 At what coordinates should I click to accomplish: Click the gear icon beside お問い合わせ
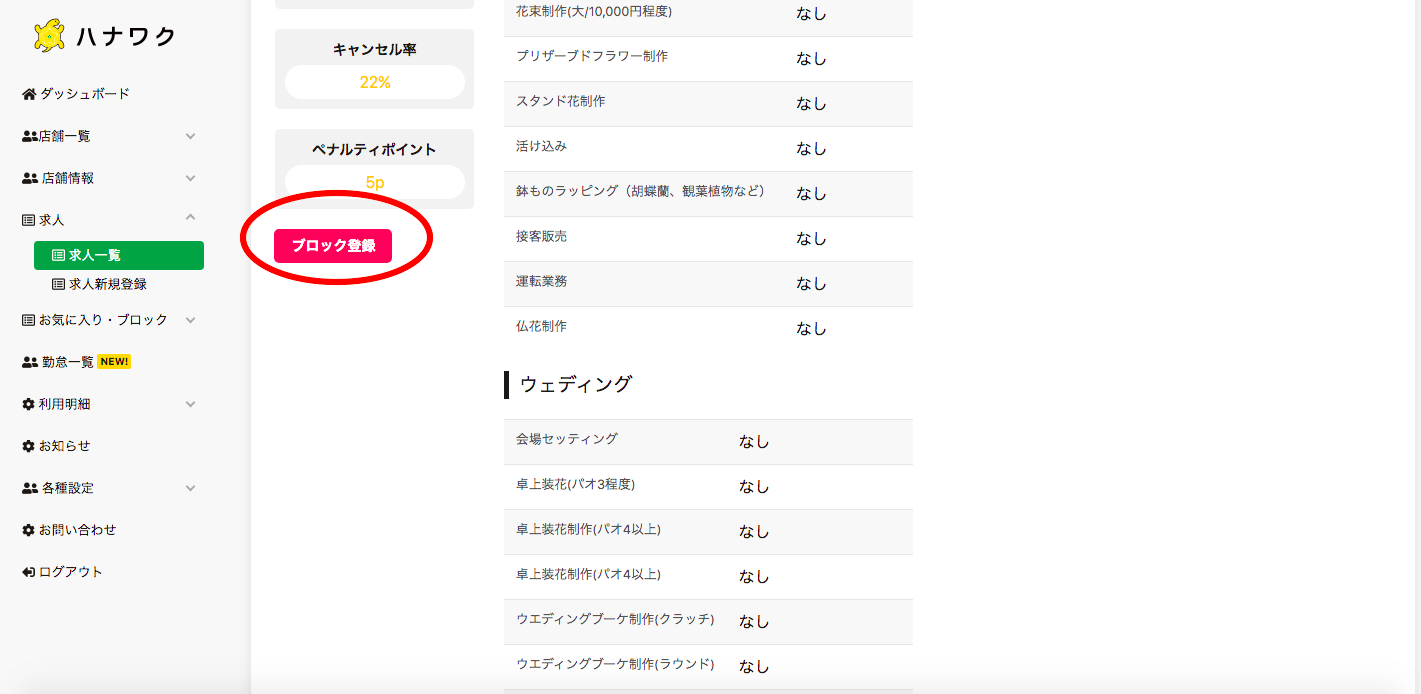click(28, 530)
